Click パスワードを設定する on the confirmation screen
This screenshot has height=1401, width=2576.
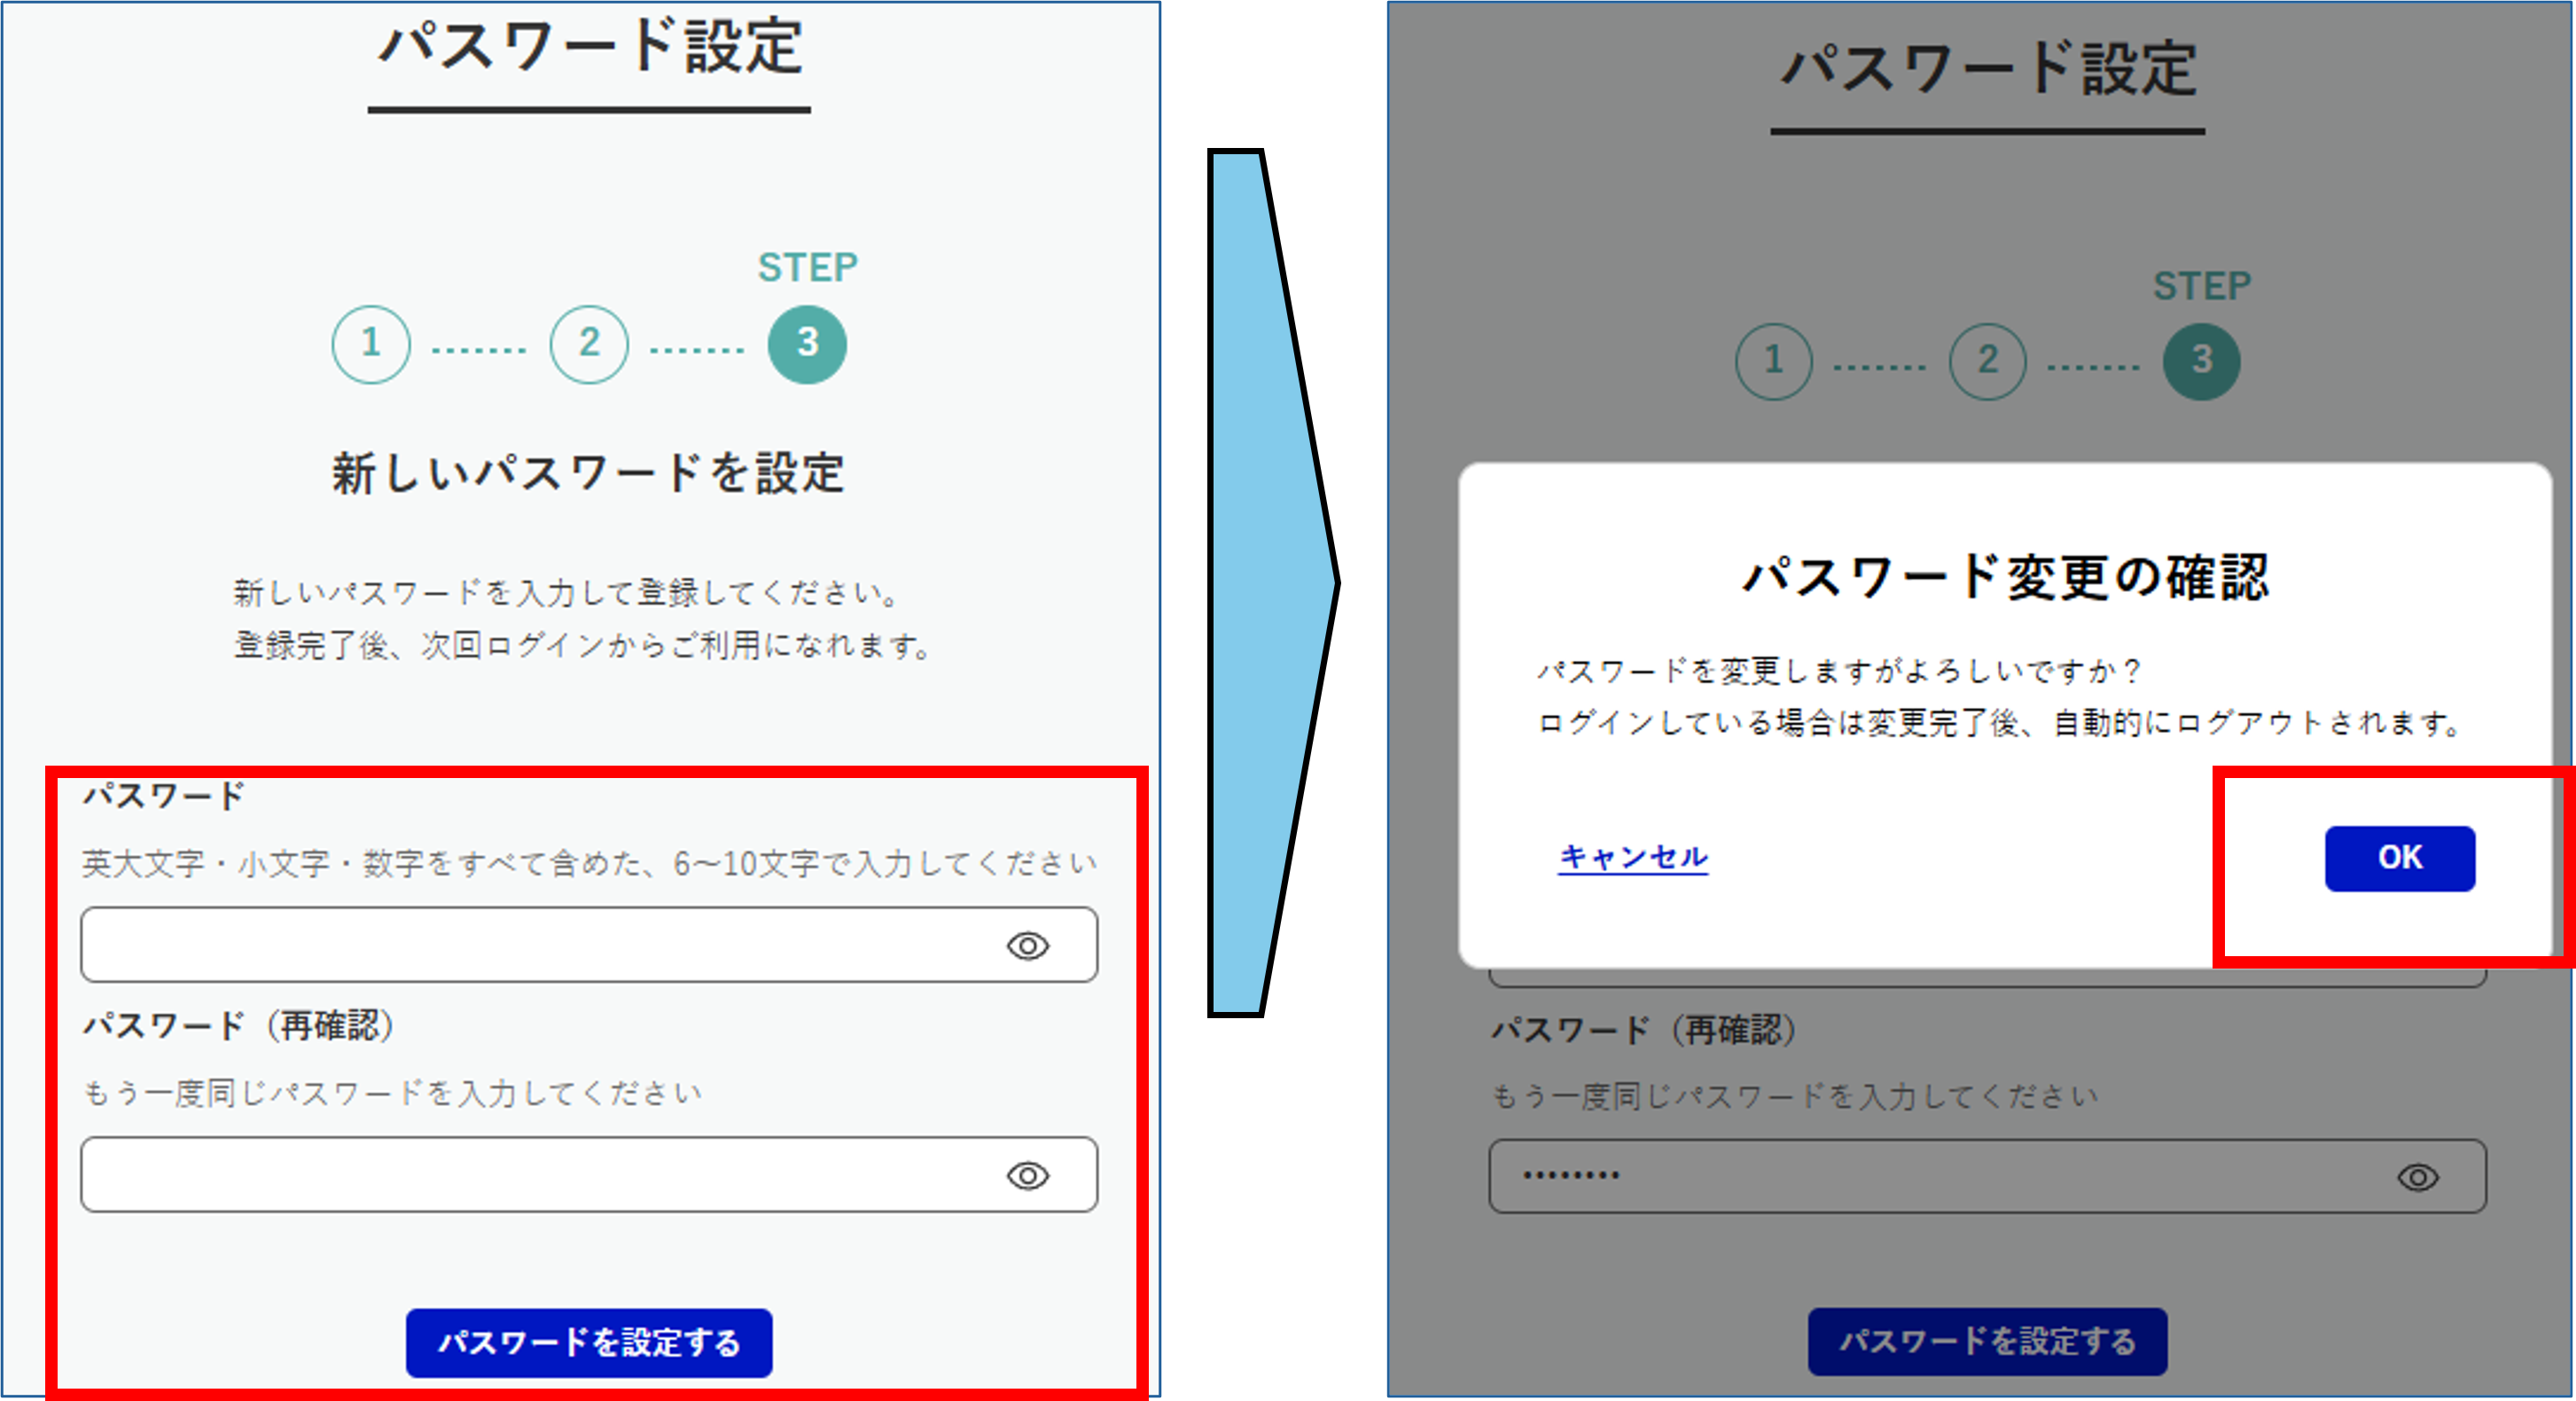[x=1988, y=1342]
